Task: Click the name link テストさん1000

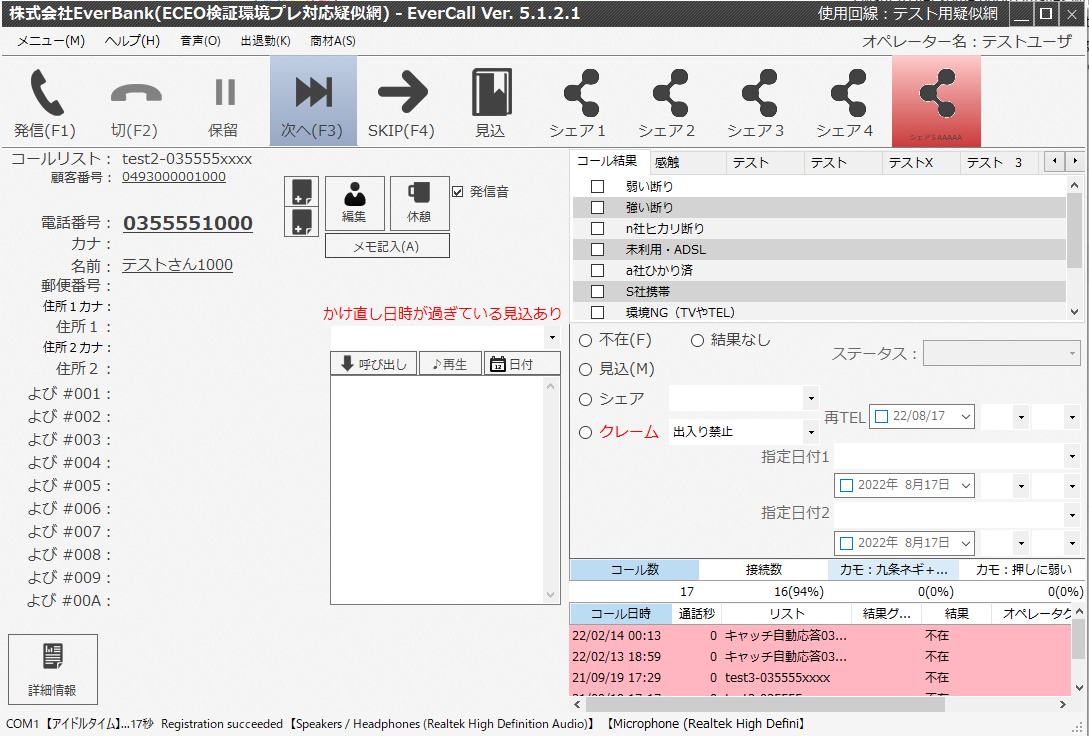Action: 177,265
